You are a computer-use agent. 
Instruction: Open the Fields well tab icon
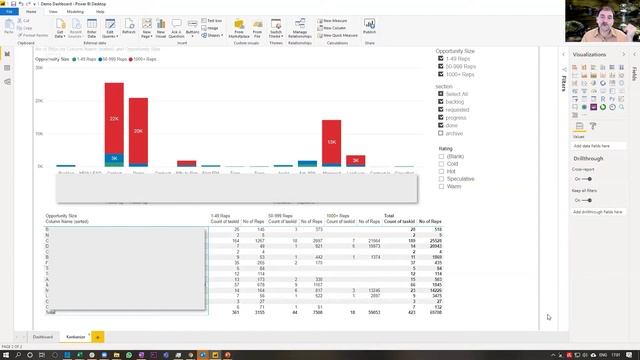coord(579,126)
